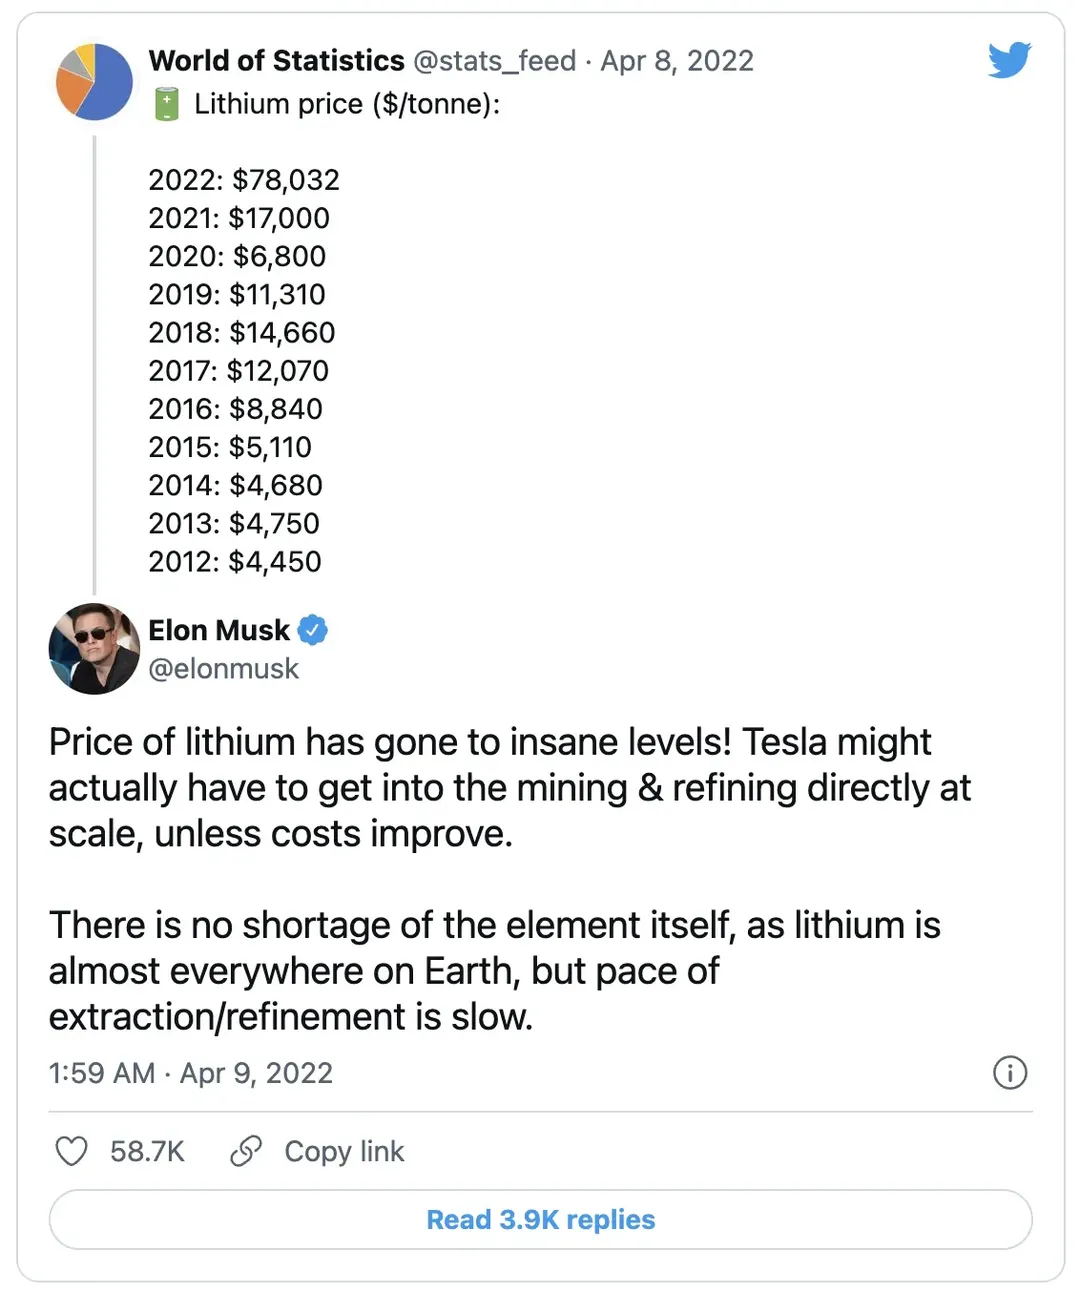Open the 1:59 AM Apr 9, 2022 timestamp

[x=190, y=1073]
